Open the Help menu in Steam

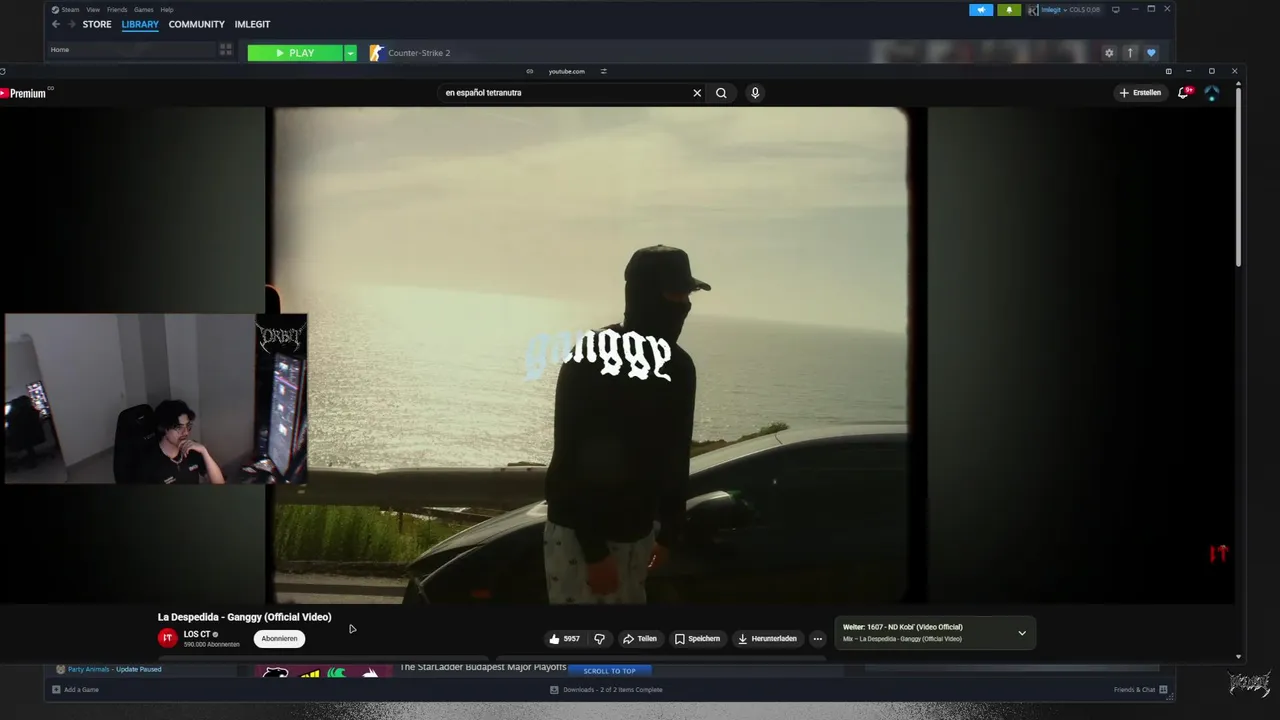coord(167,10)
